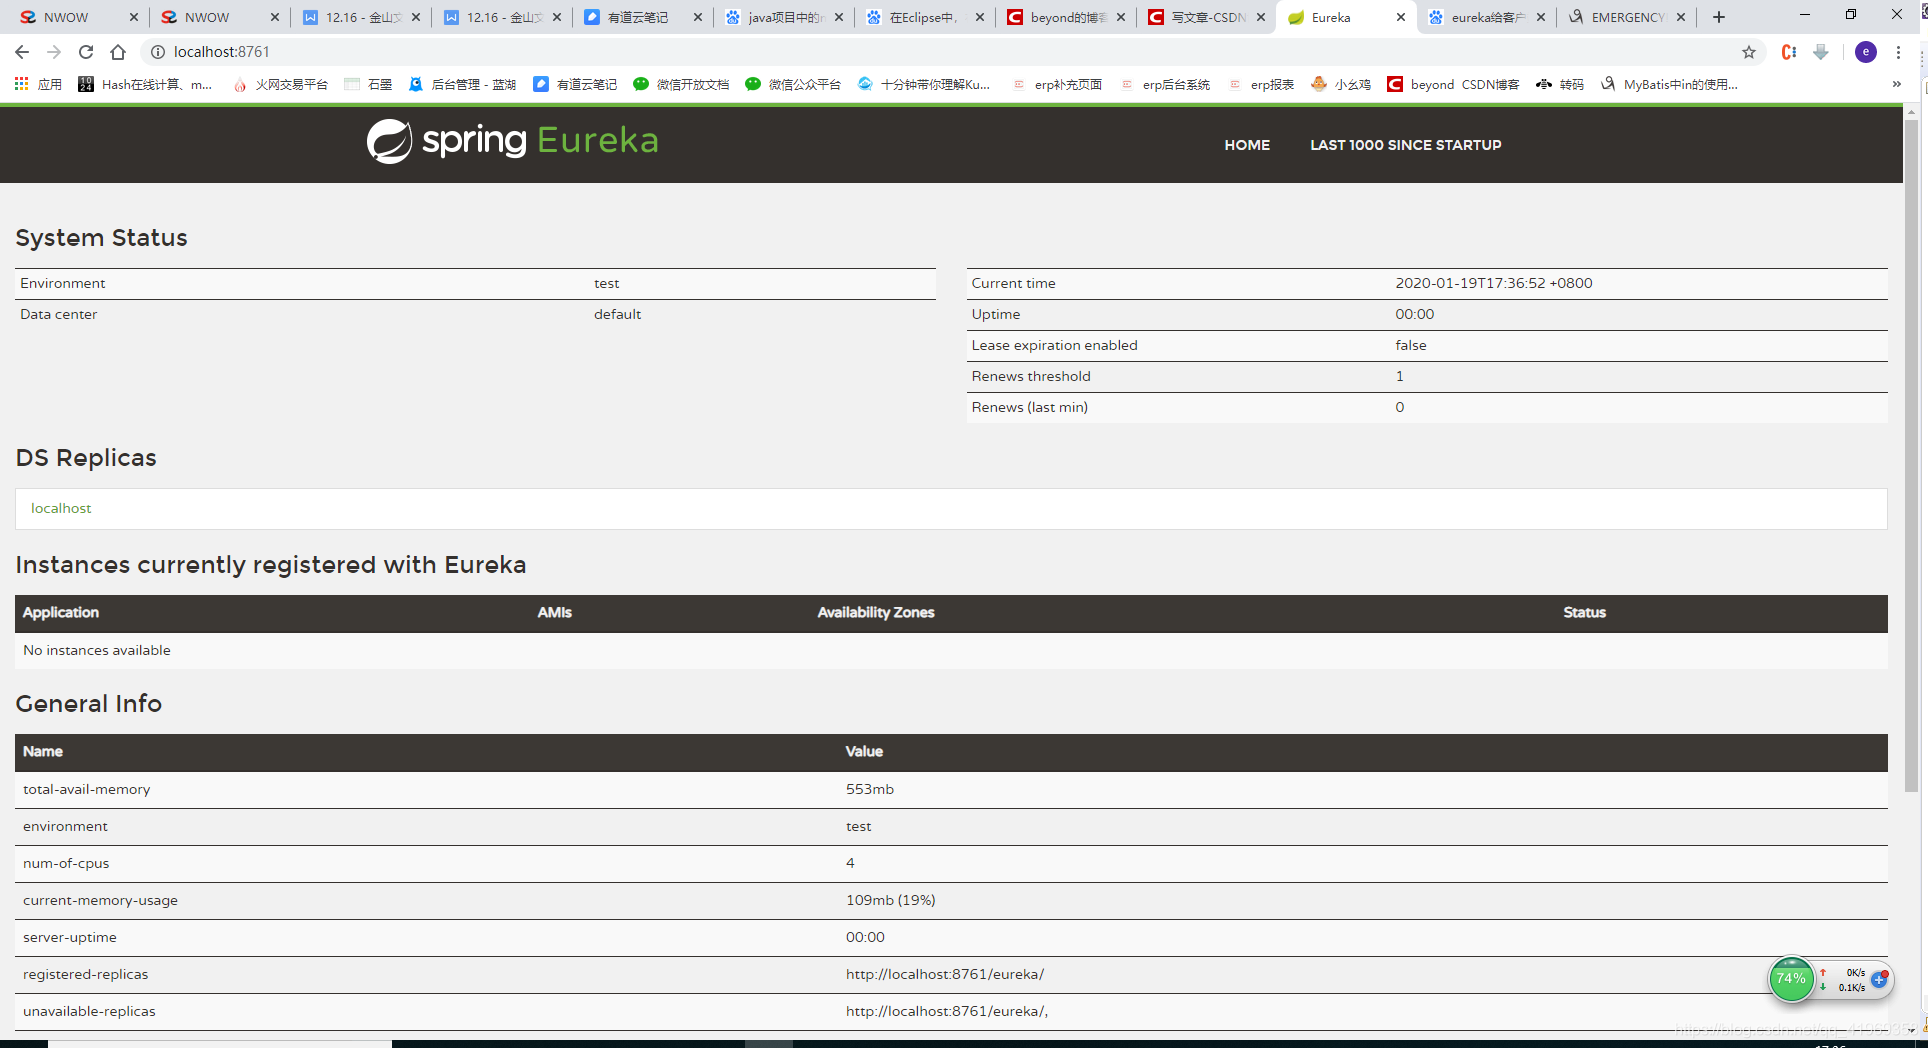Open the MyBatis中in的使用 bookmark
The width and height of the screenshot is (1928, 1048).
coord(1669,84)
